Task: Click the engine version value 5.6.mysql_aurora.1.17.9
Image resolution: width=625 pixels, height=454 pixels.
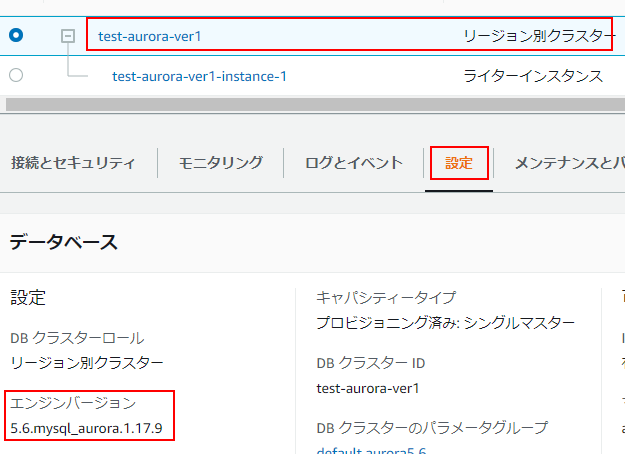Action: coord(86,429)
